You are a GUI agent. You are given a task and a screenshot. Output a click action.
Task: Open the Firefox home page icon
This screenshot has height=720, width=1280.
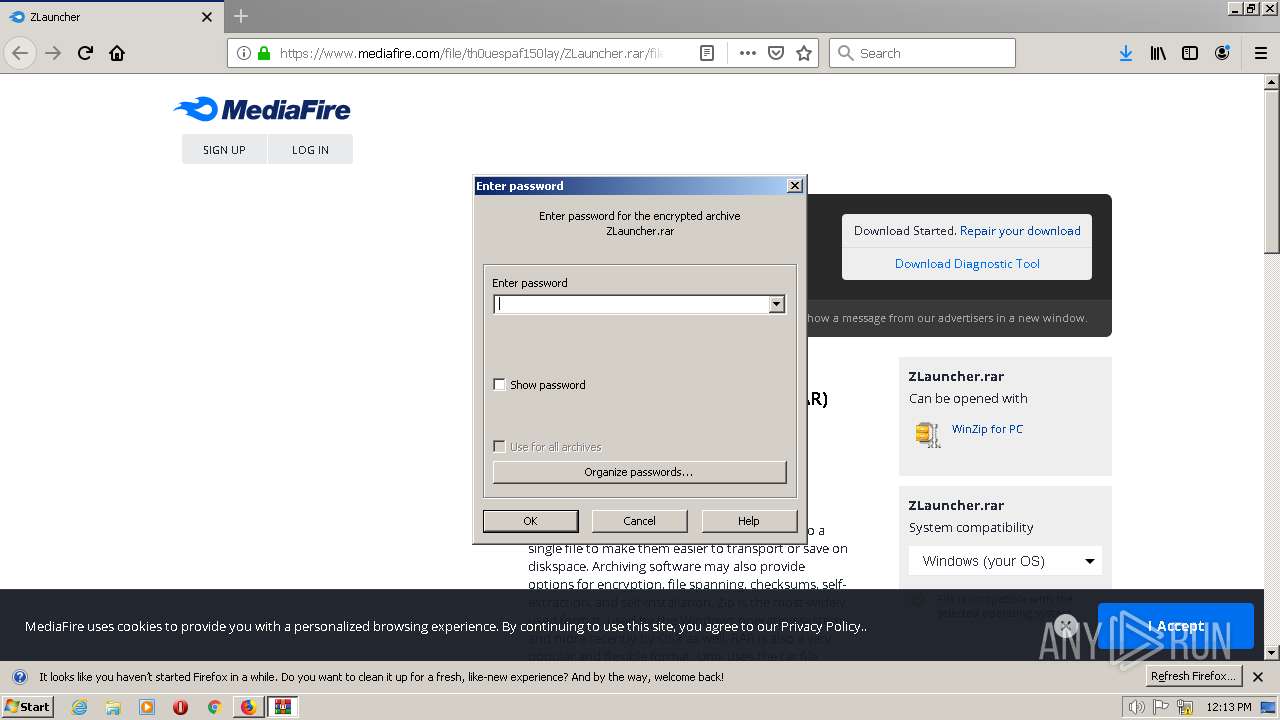tap(117, 53)
